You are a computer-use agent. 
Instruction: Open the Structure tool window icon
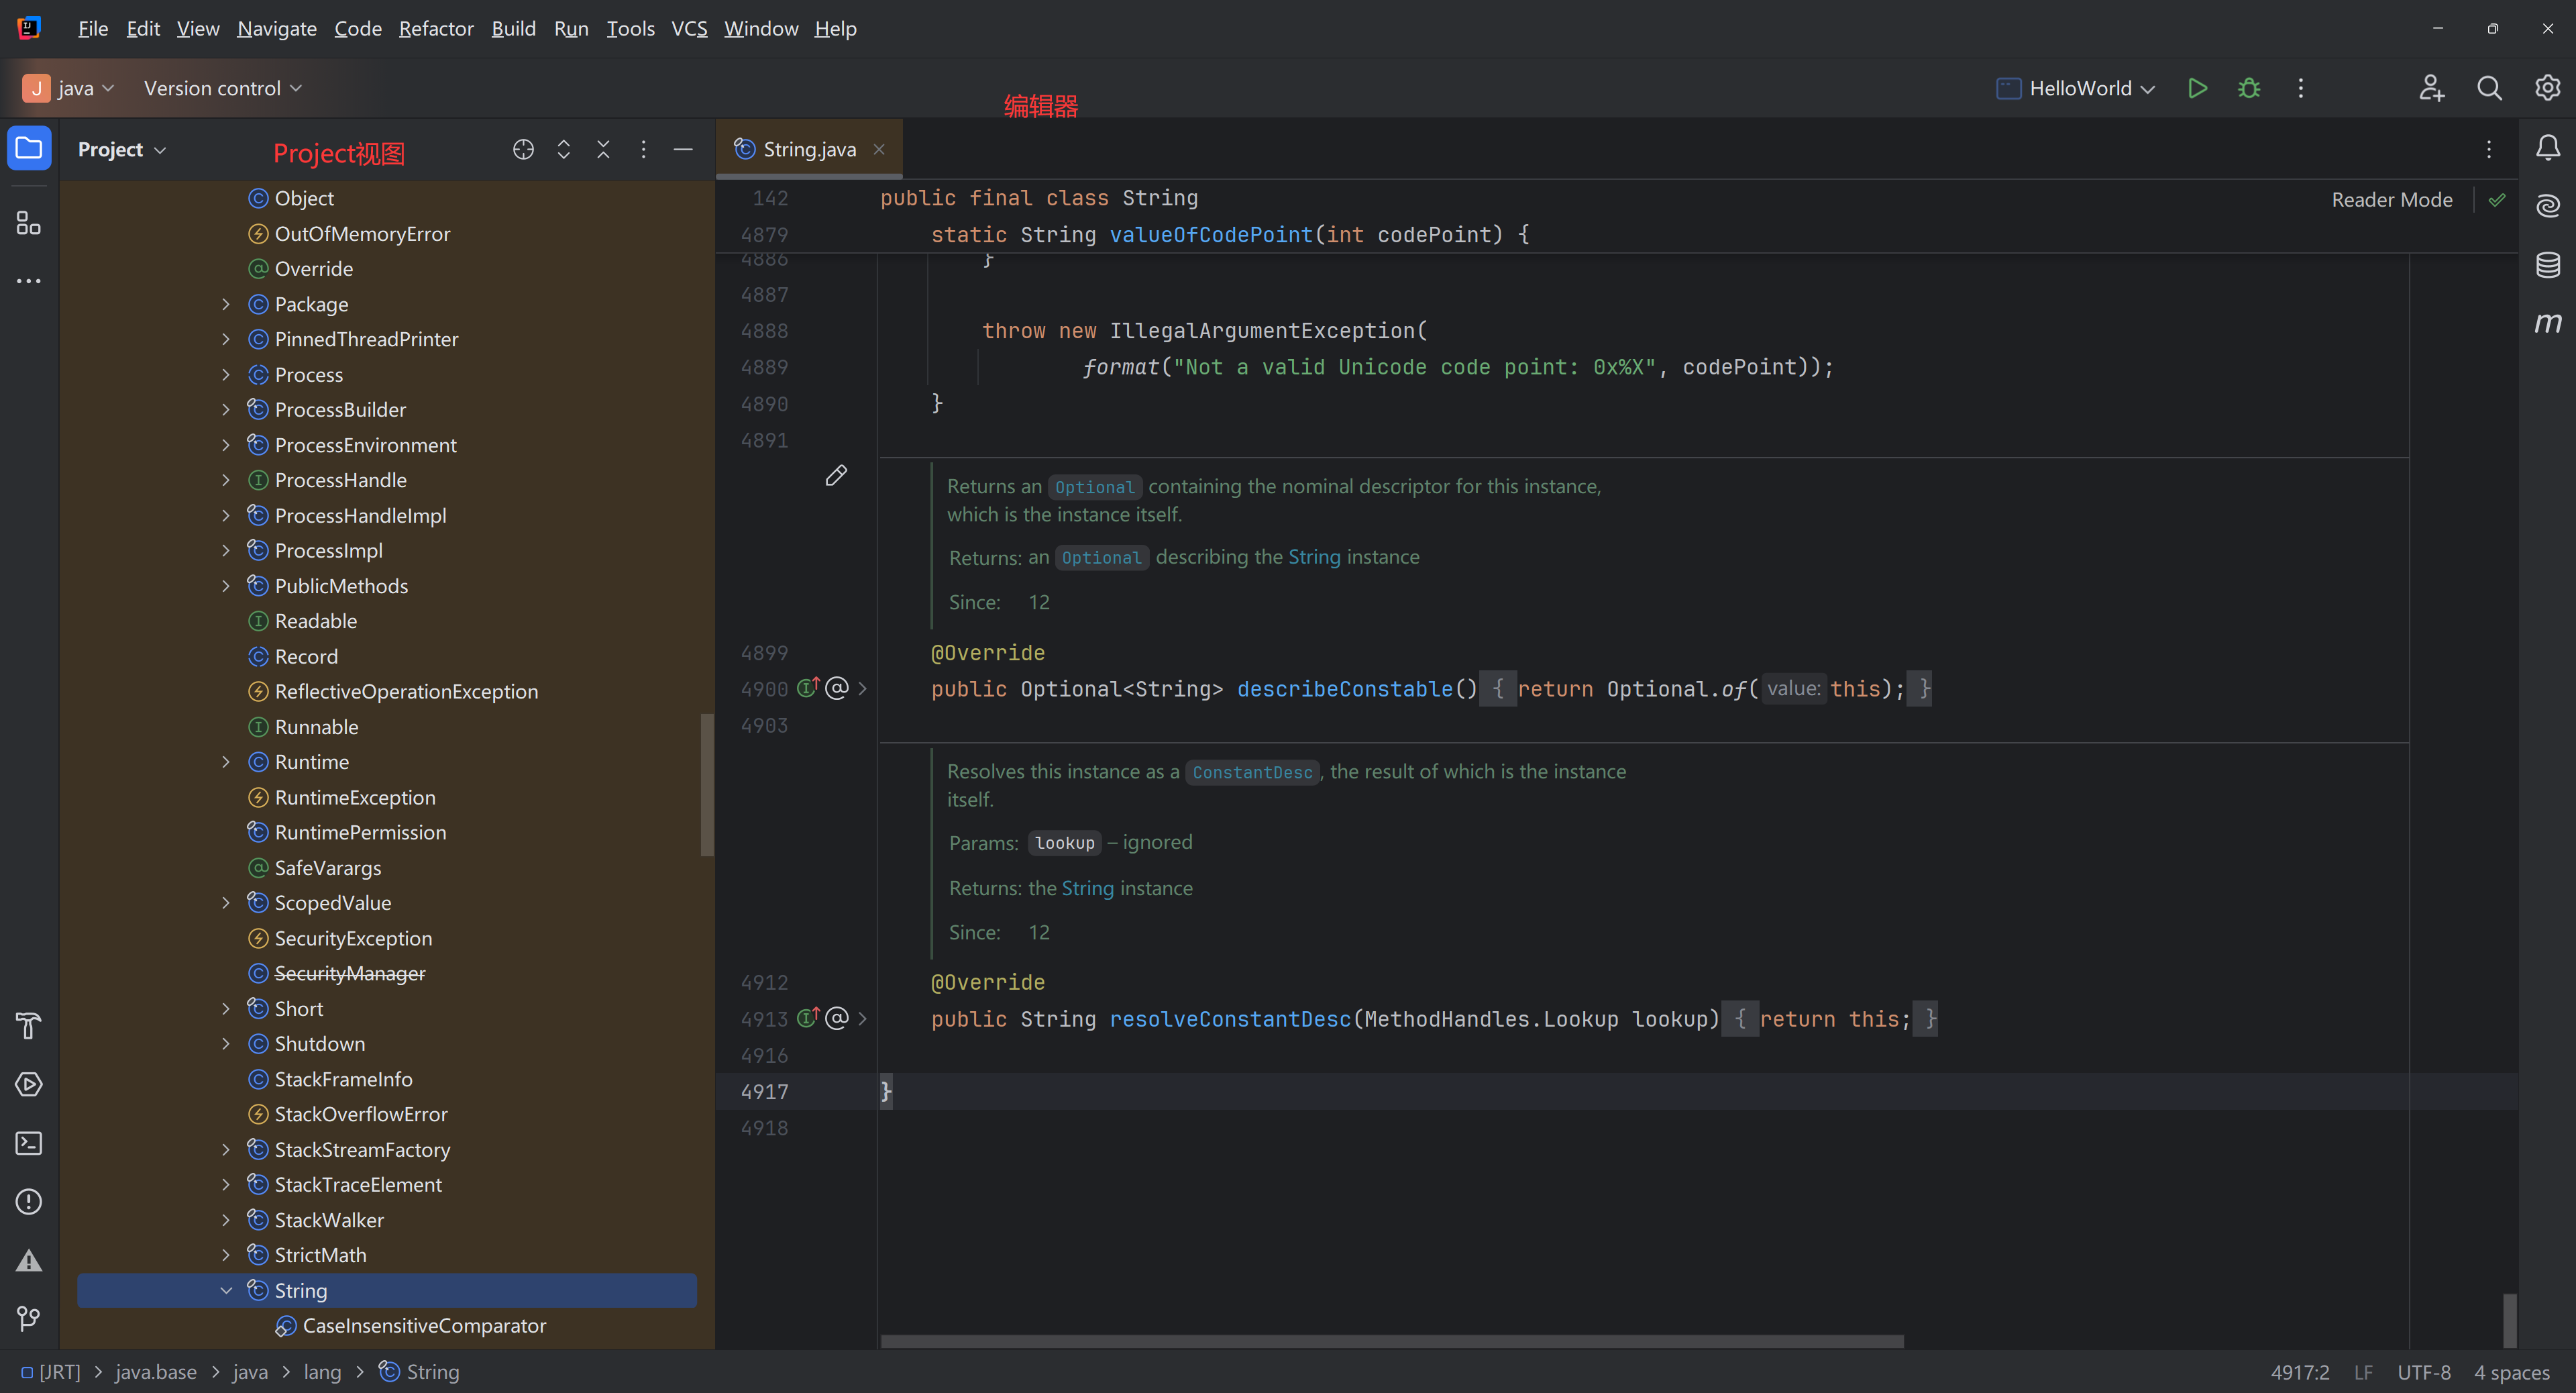click(29, 223)
